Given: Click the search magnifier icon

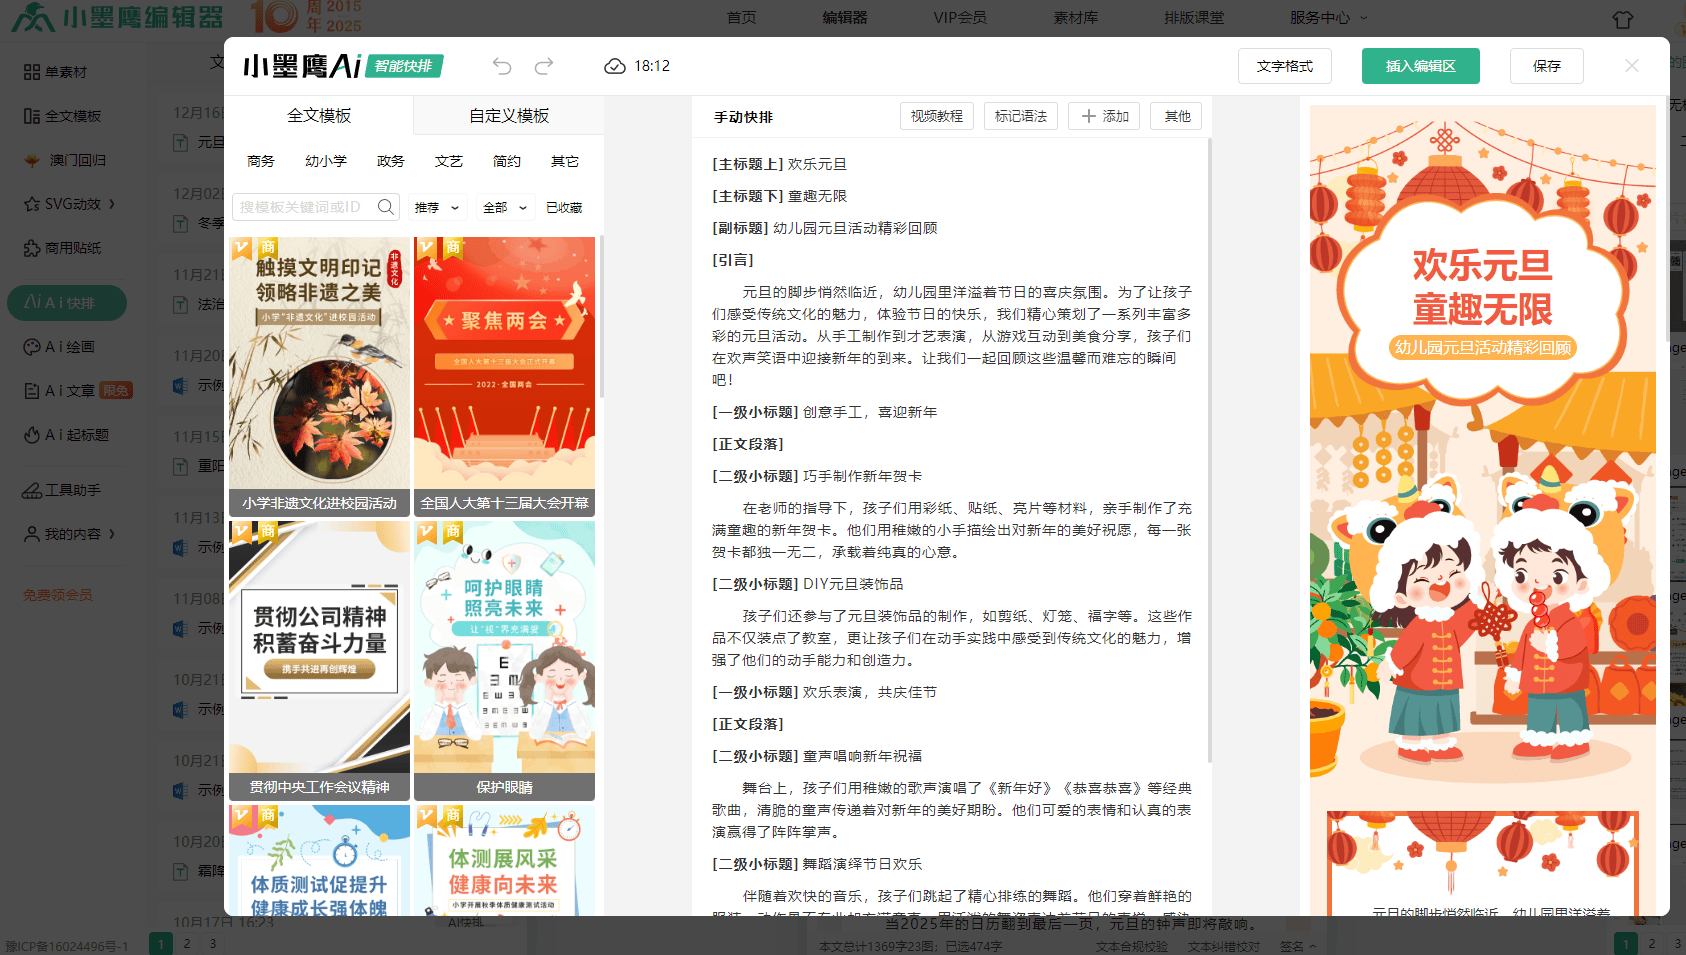Looking at the screenshot, I should point(385,207).
